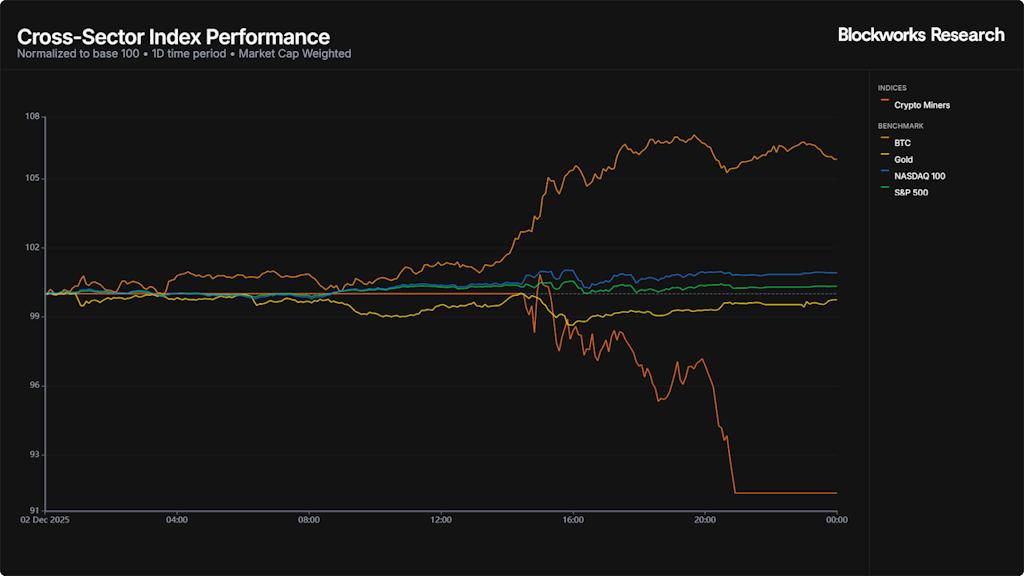This screenshot has height=576, width=1024.
Task: Toggle the S&P 500 legend entry
Action: [x=910, y=192]
